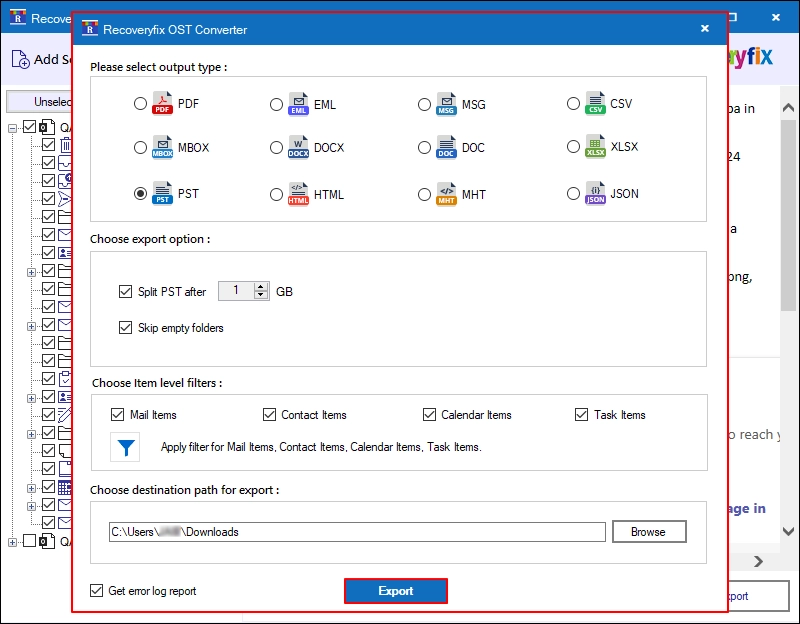
Task: Click the PST file format icon
Action: click(x=162, y=193)
